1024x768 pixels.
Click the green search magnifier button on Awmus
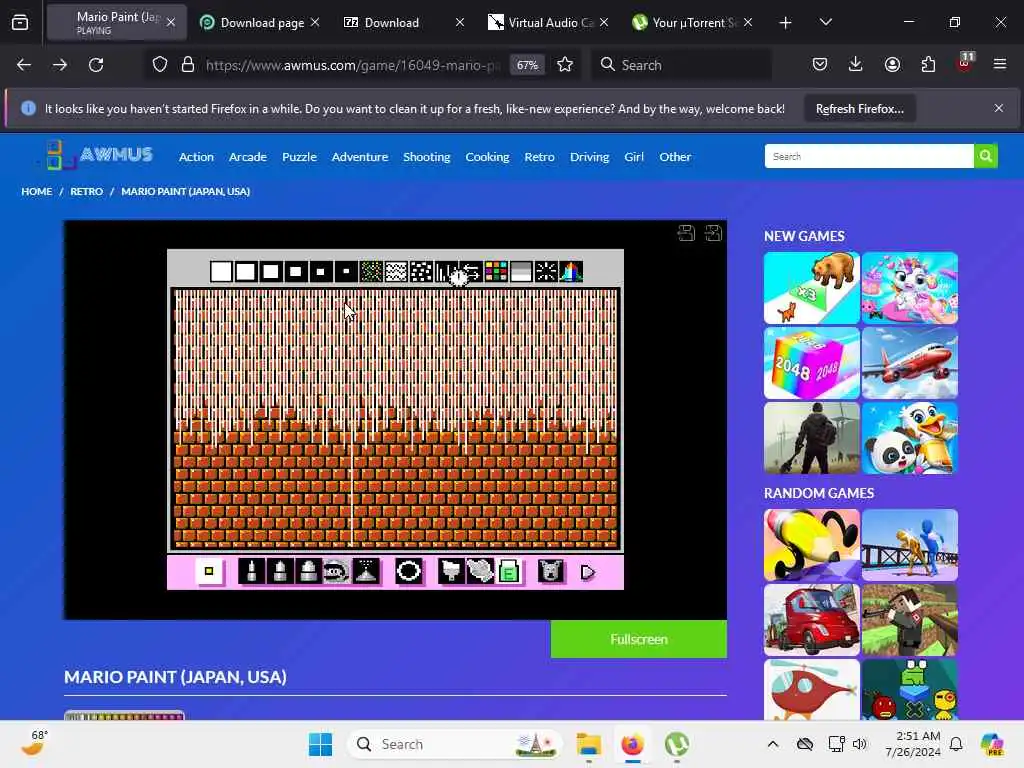(985, 156)
